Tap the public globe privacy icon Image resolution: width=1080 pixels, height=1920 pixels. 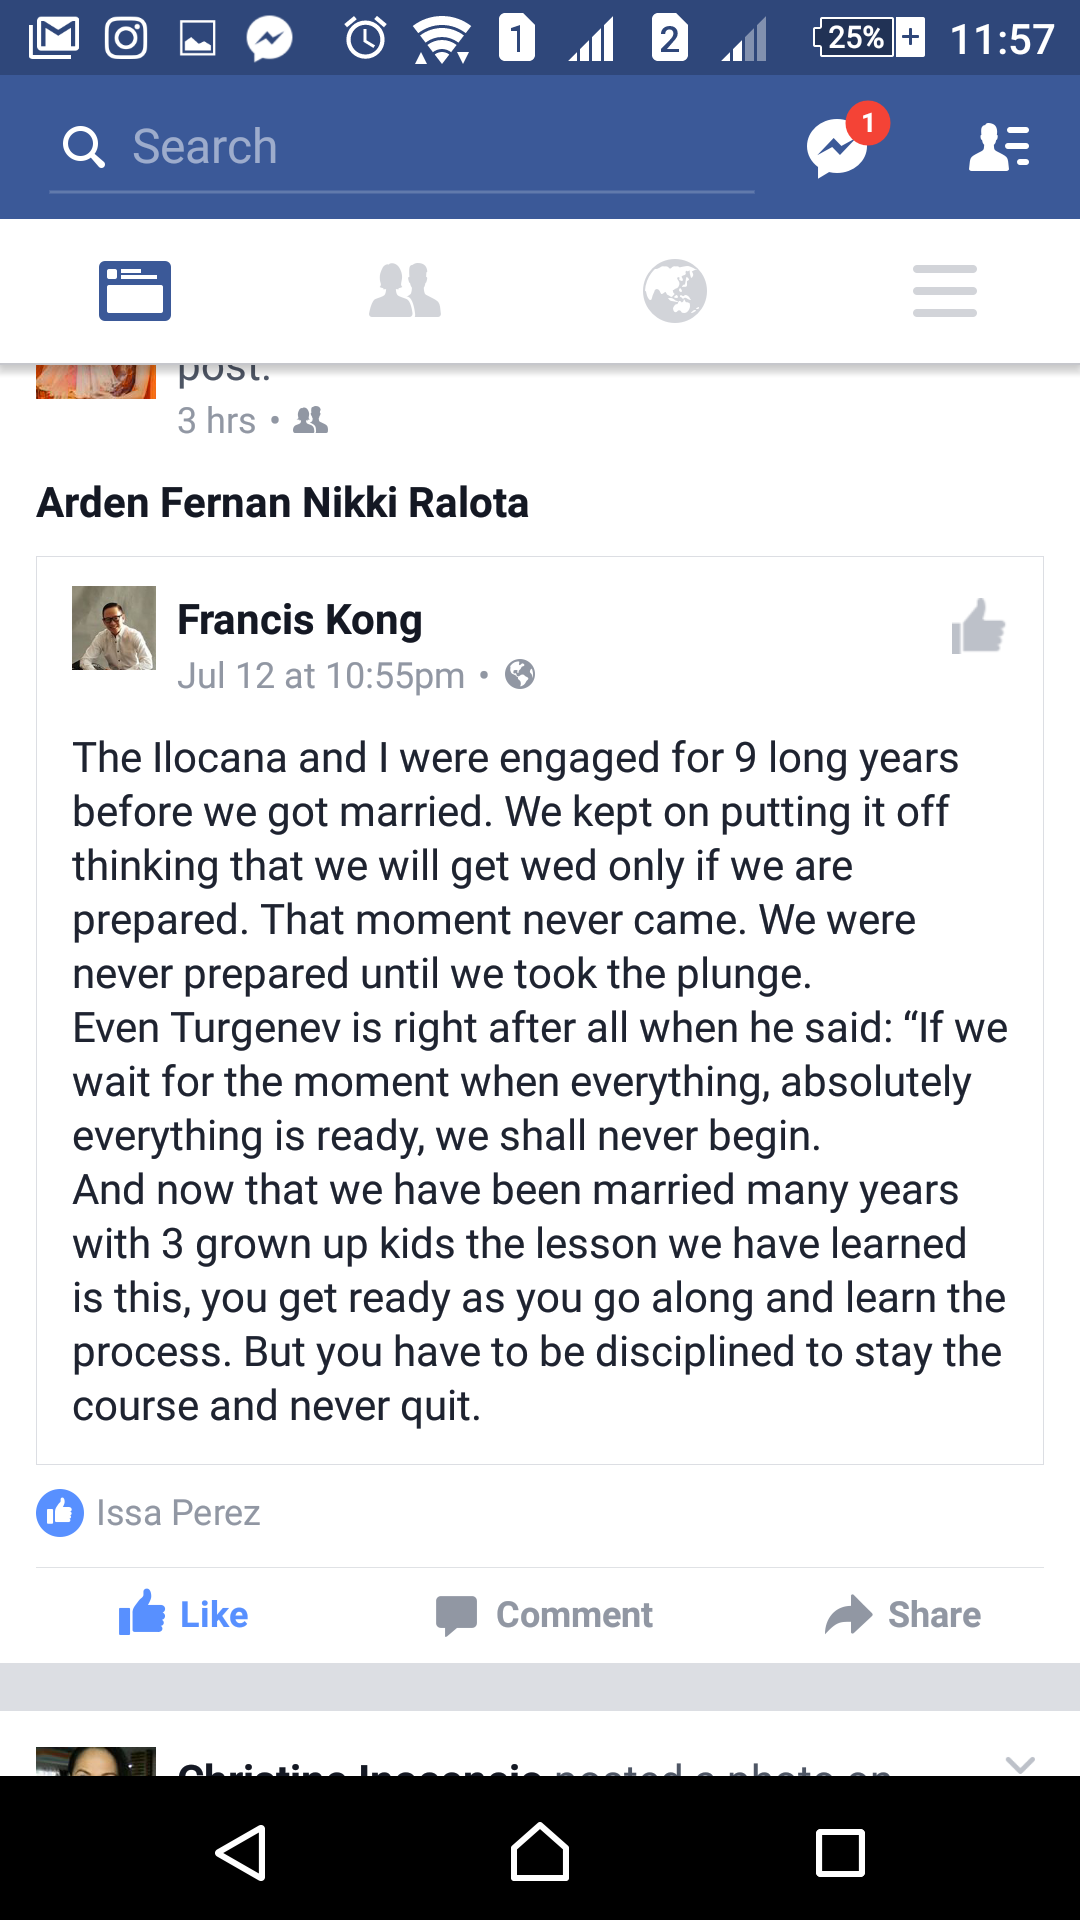click(520, 675)
